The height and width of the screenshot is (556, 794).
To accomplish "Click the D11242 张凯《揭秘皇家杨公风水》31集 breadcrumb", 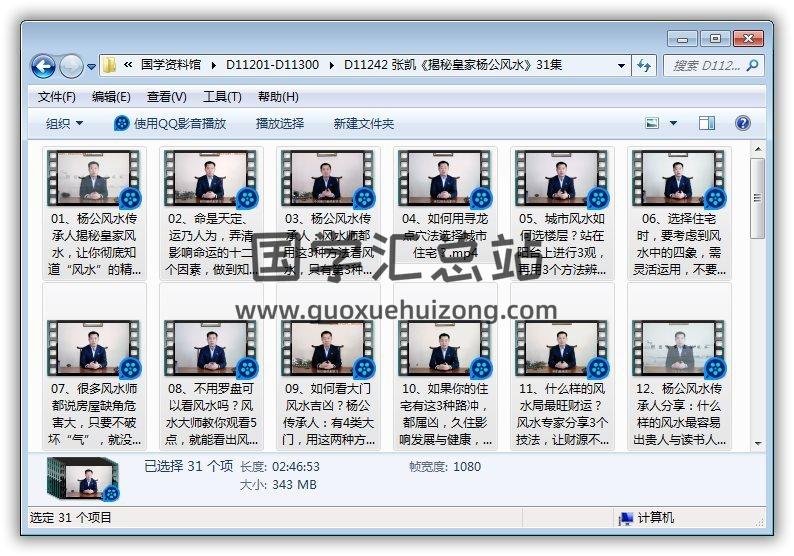I will [x=453, y=65].
